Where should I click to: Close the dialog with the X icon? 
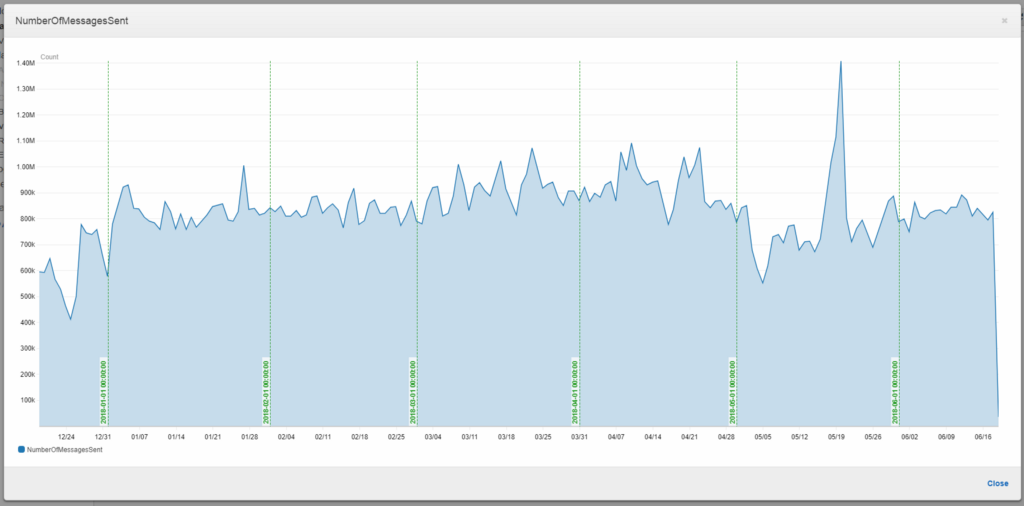pos(1004,21)
